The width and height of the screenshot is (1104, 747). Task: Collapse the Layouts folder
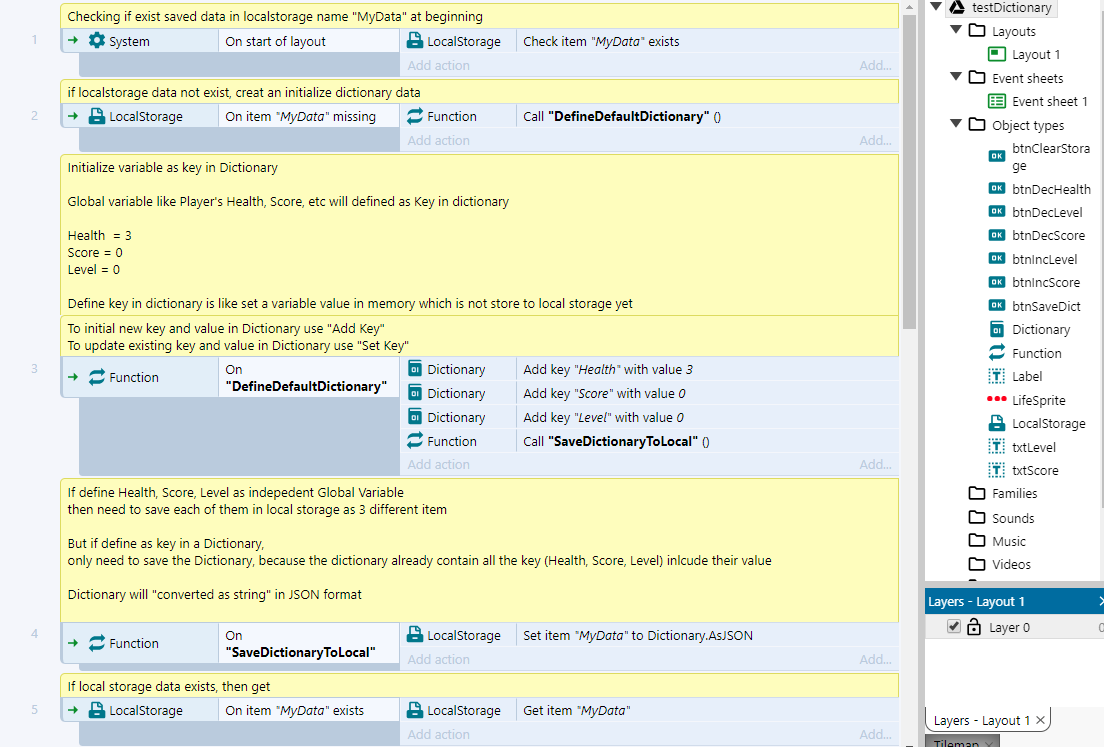(955, 31)
